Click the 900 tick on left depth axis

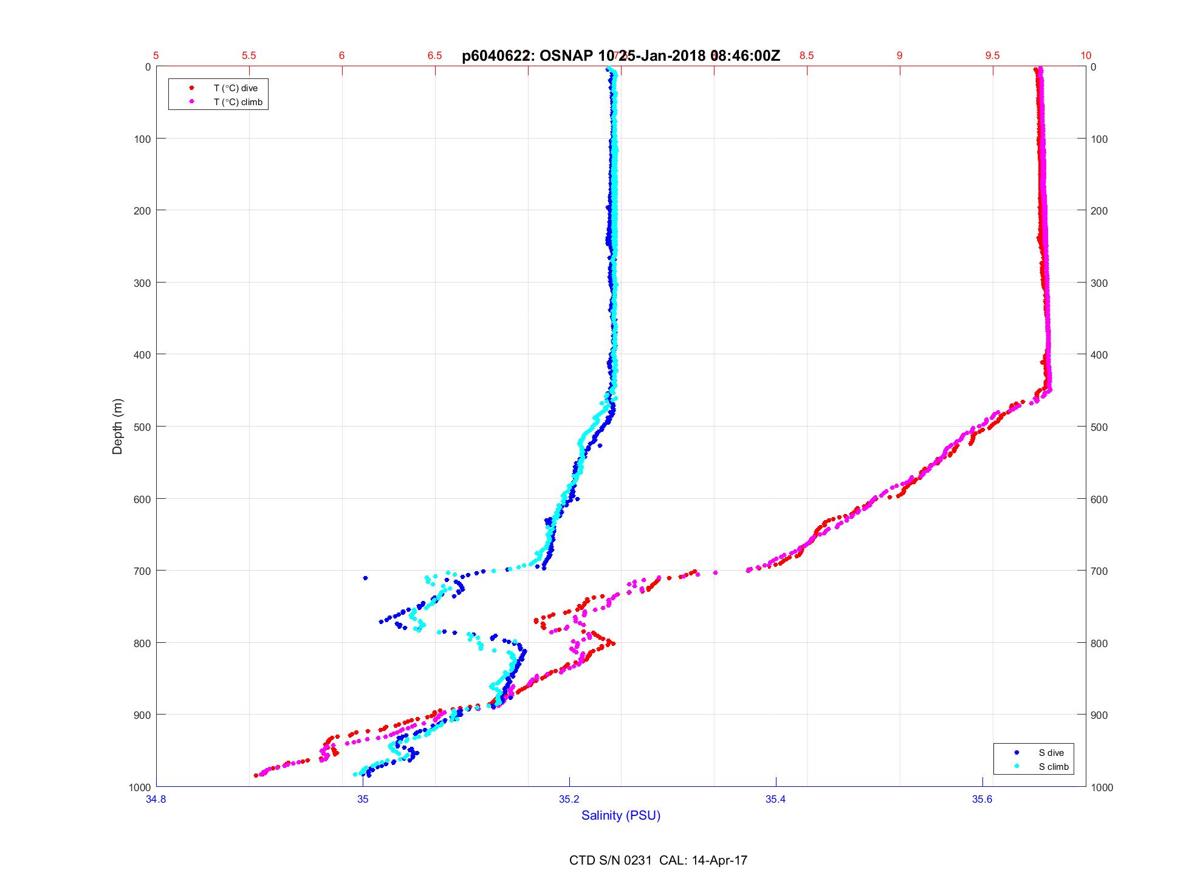pos(141,715)
